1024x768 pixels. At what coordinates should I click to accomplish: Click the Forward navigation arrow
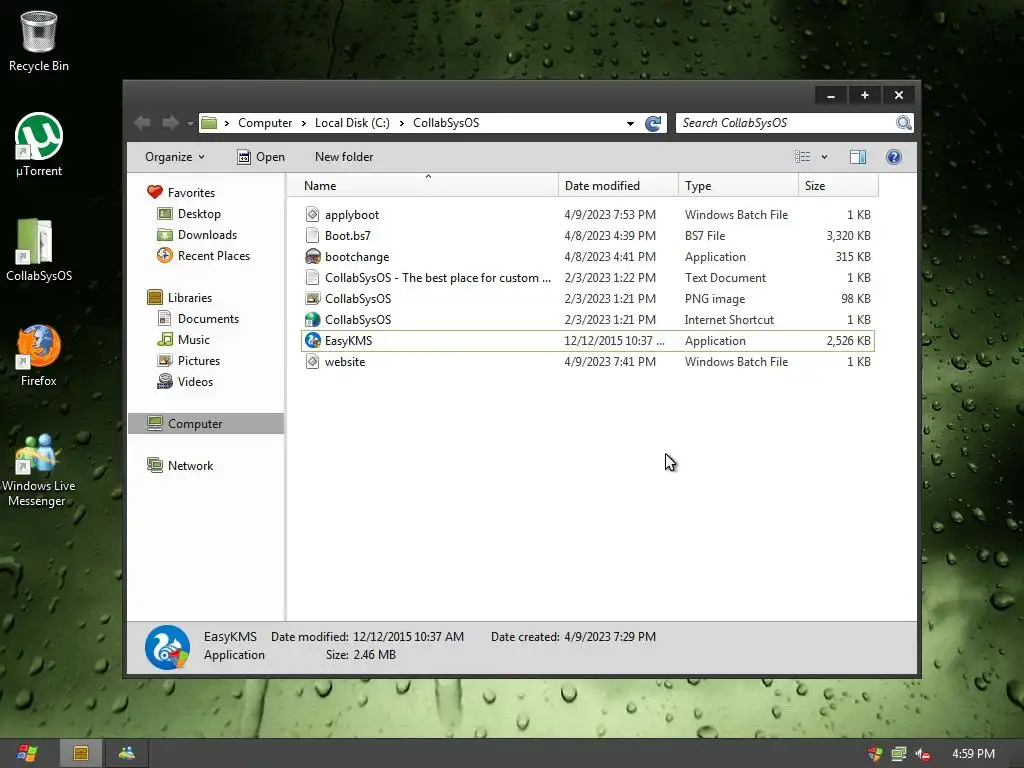[x=170, y=123]
